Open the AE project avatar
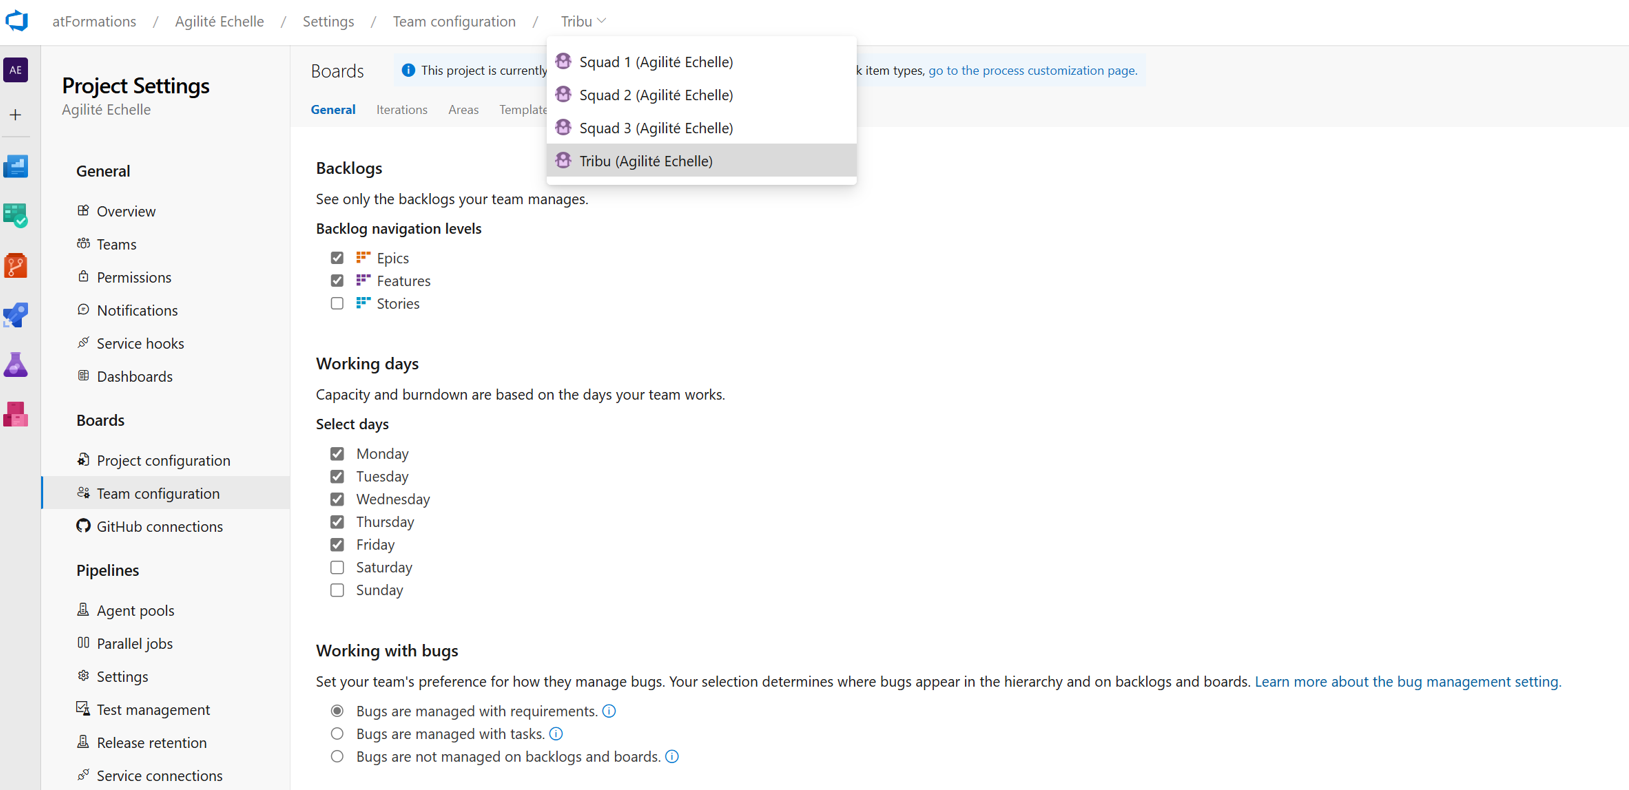1629x790 pixels. [x=16, y=70]
